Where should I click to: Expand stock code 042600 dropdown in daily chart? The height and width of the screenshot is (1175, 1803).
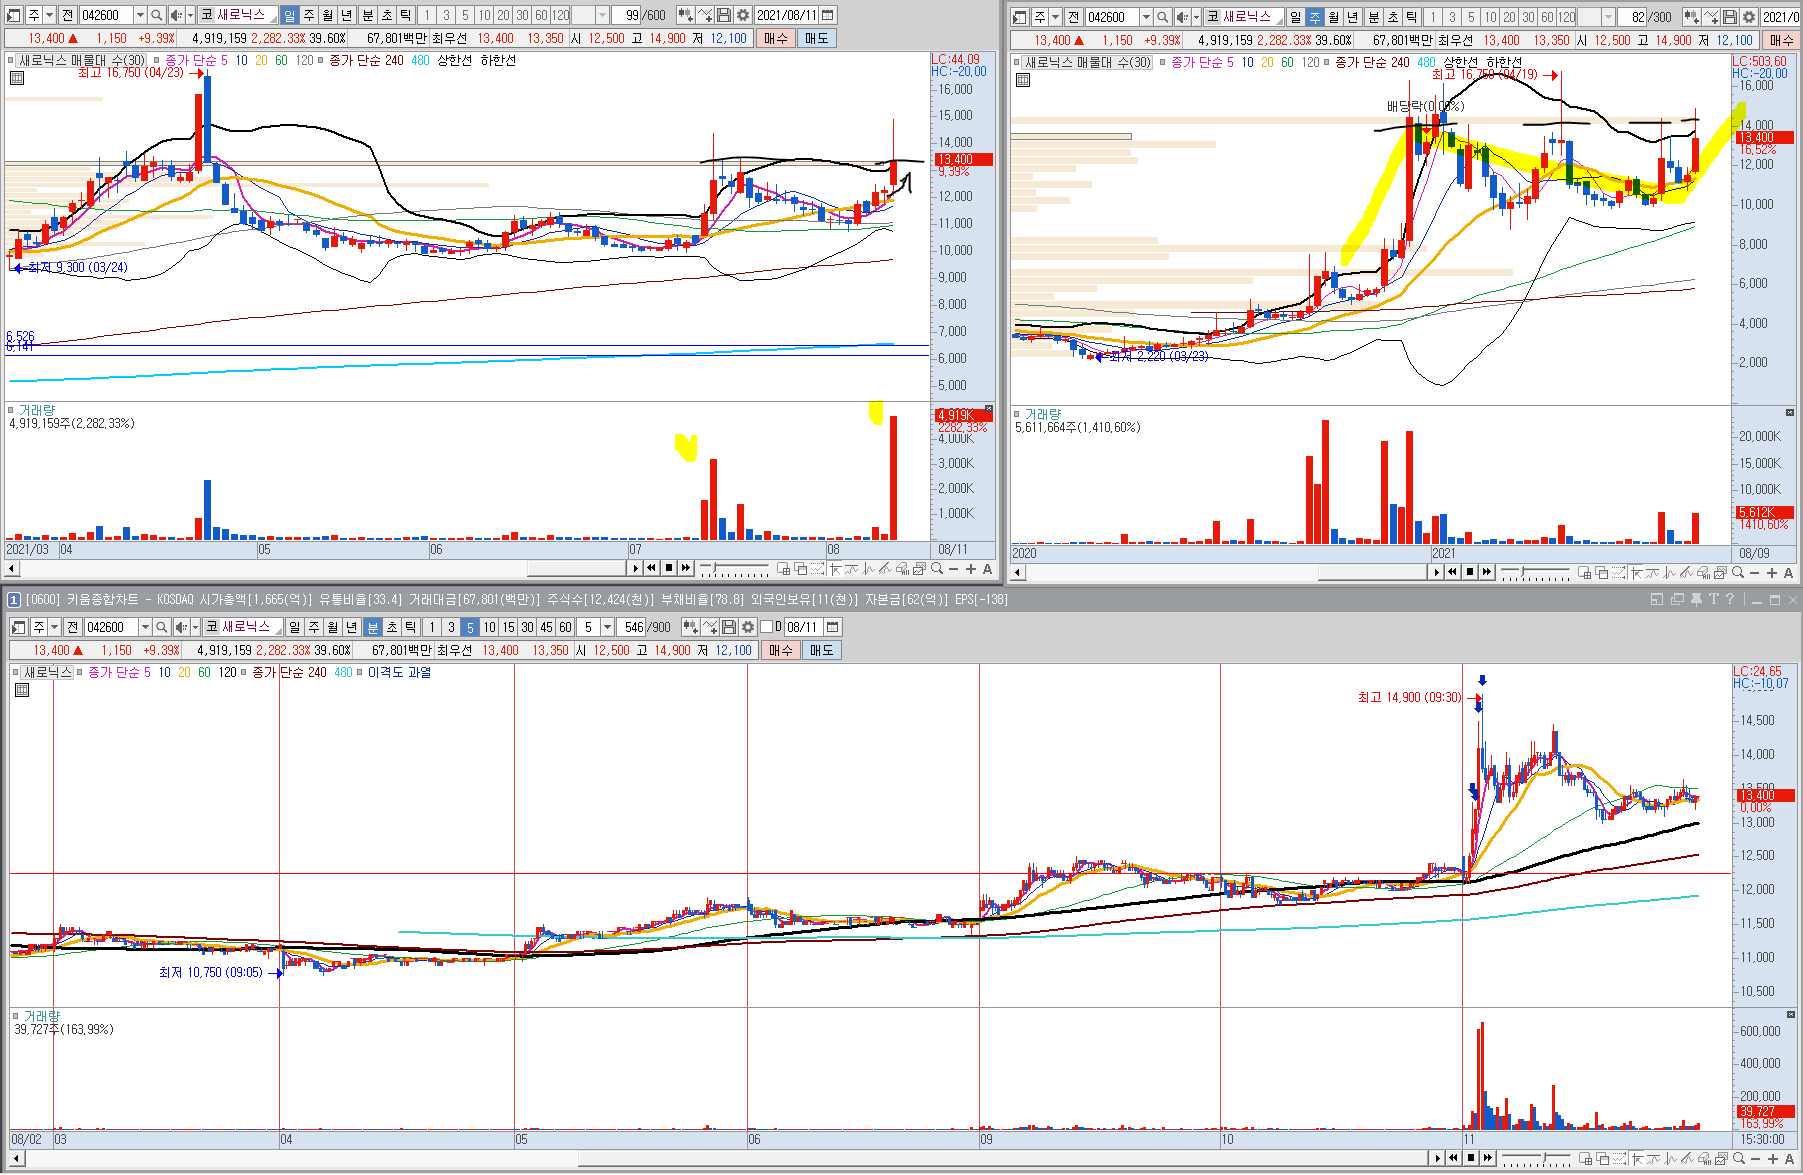click(140, 15)
